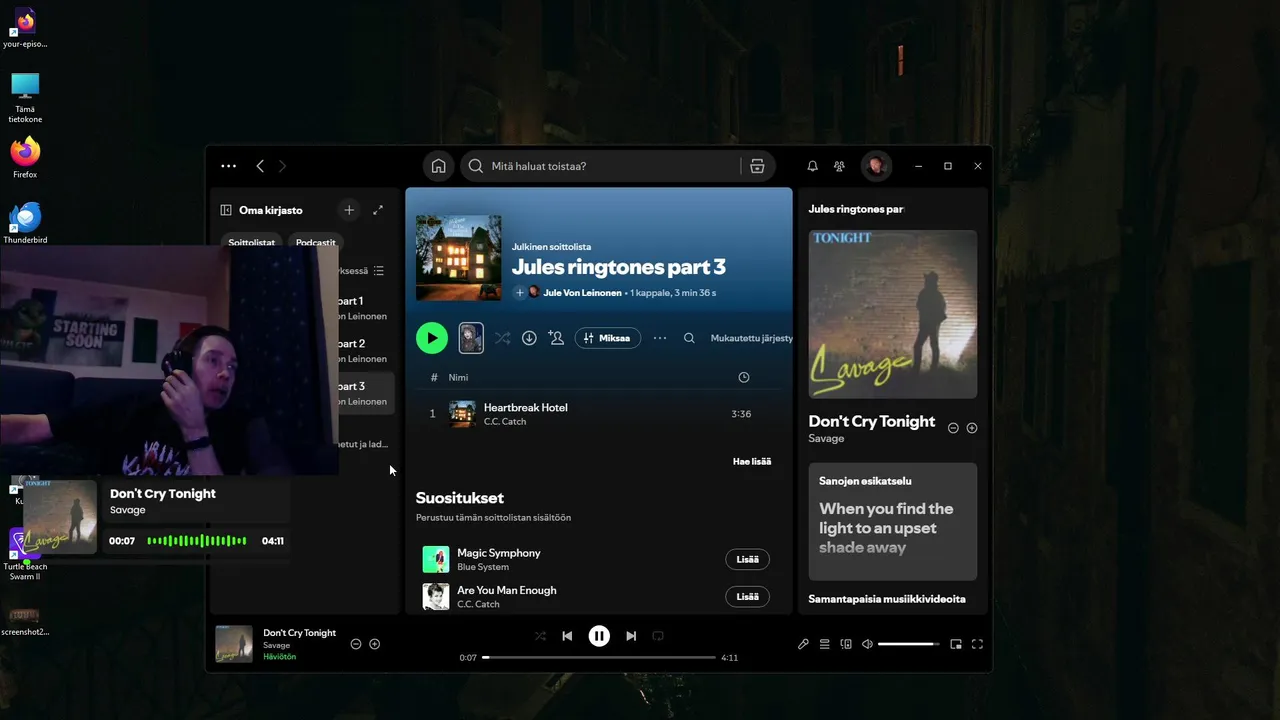Screen dimensions: 1280x720
Task: Click now playing cover in bottom bar
Action: click(234, 644)
